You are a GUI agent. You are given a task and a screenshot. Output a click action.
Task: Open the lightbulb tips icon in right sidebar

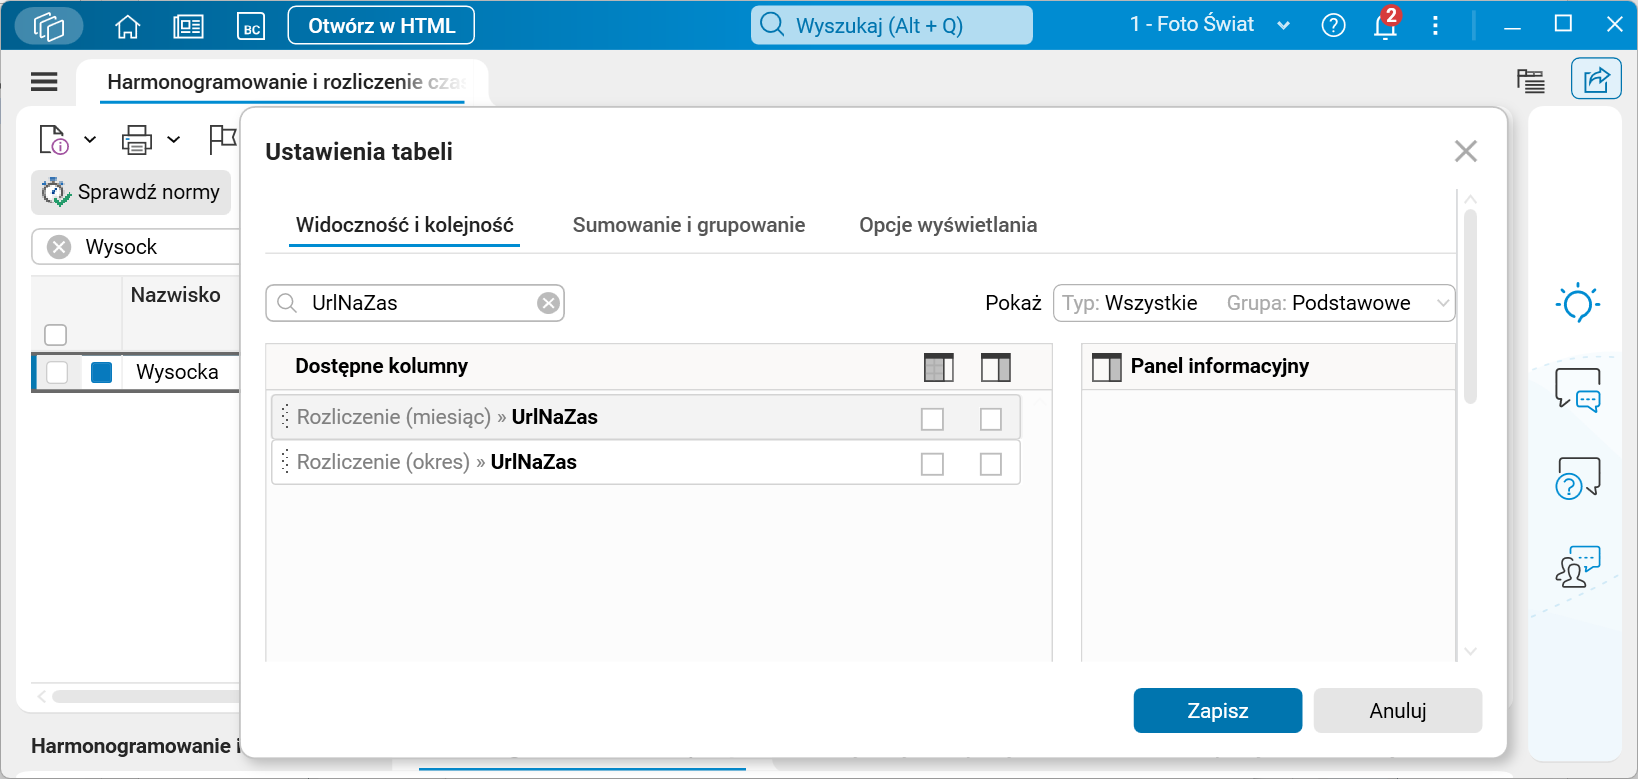pos(1578,303)
